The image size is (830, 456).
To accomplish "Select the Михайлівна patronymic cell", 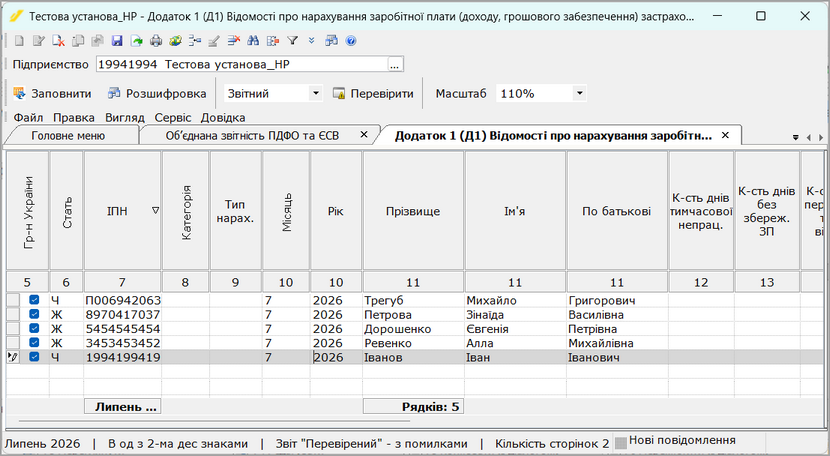I will tap(617, 343).
